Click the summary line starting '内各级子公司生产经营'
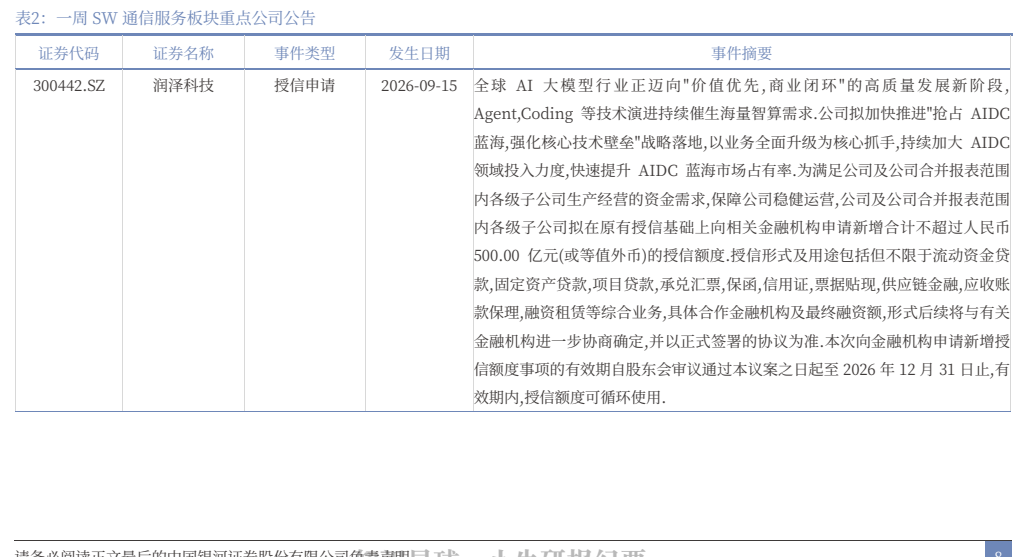The image size is (1027, 557). pos(741,199)
